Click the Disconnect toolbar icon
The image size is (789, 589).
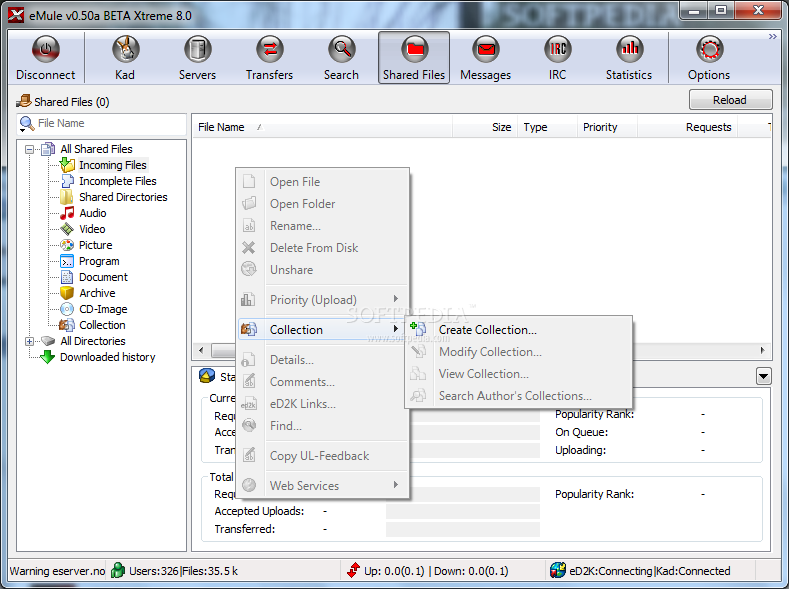coord(46,49)
